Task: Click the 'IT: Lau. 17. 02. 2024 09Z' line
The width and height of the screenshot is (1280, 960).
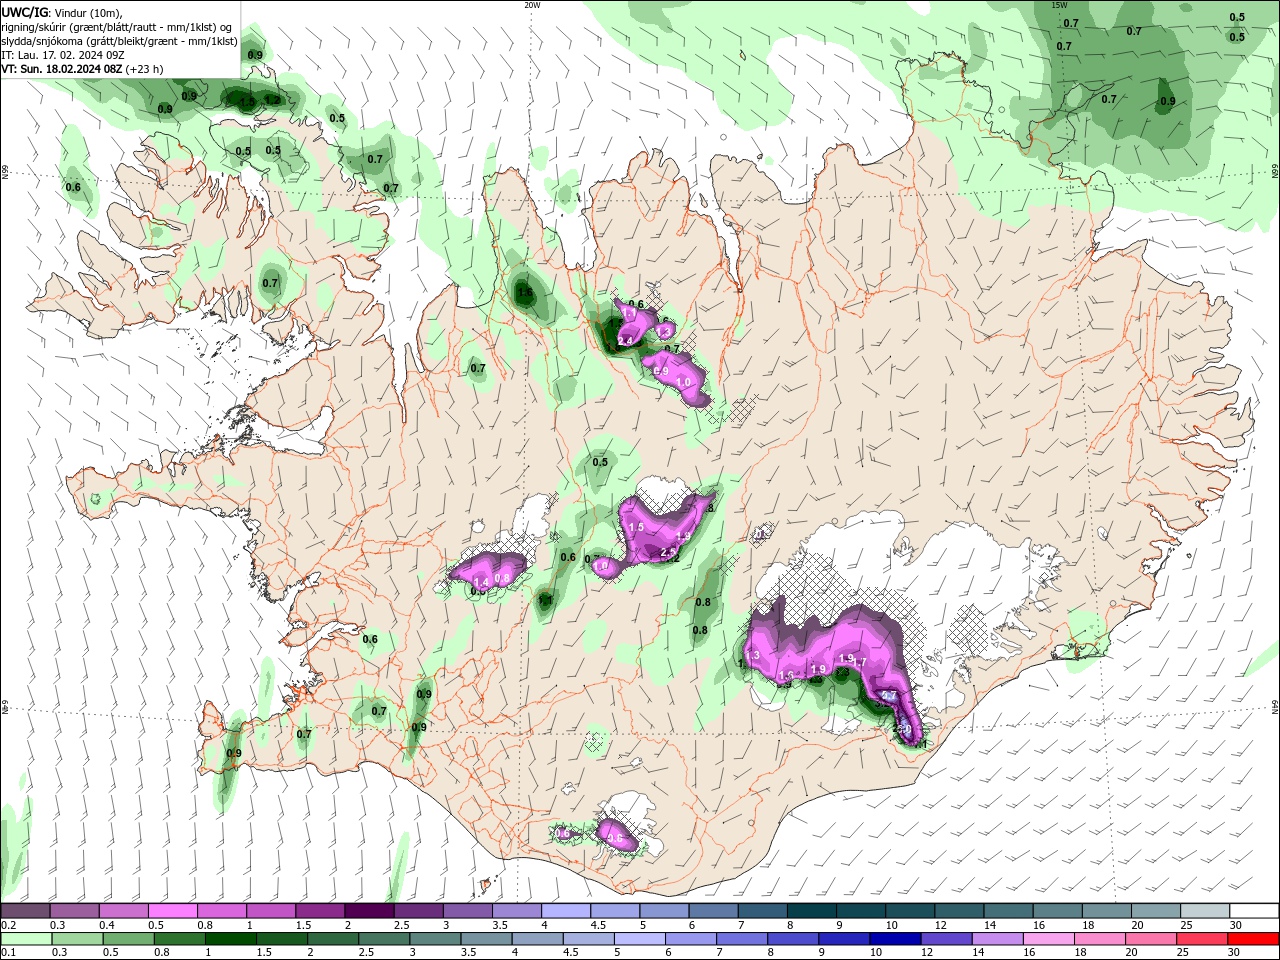Action: tap(63, 55)
